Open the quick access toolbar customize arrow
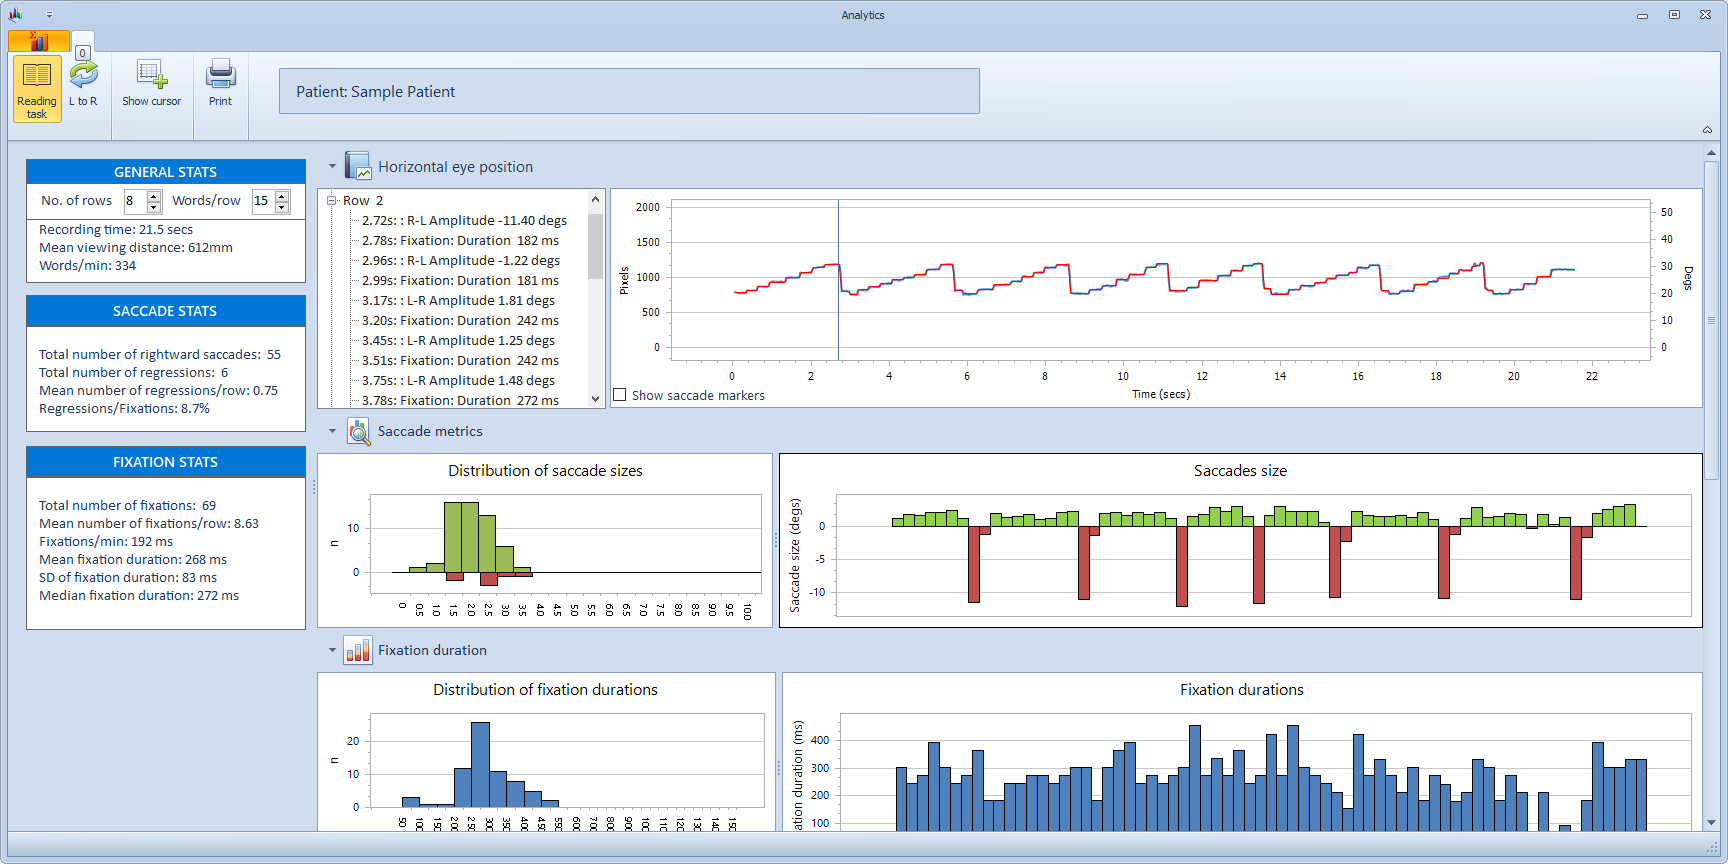This screenshot has width=1728, height=864. coord(49,15)
